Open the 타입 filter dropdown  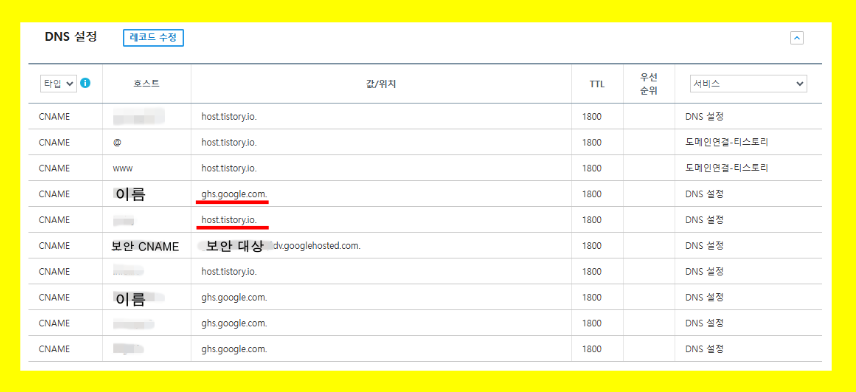[x=58, y=84]
